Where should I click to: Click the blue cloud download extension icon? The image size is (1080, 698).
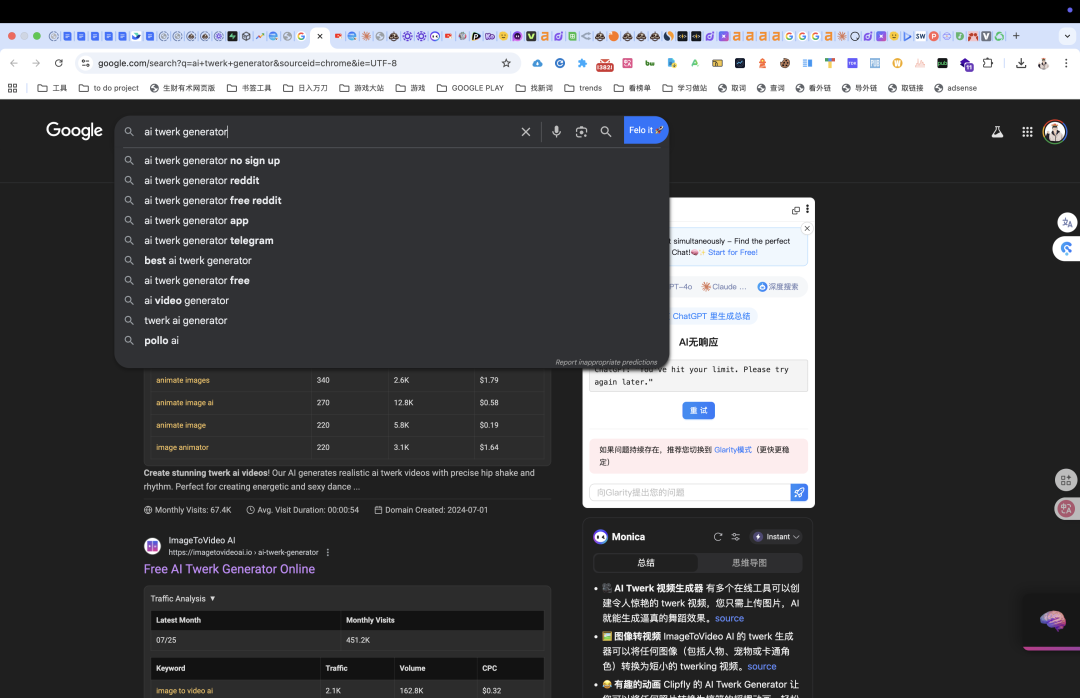pyautogui.click(x=537, y=63)
